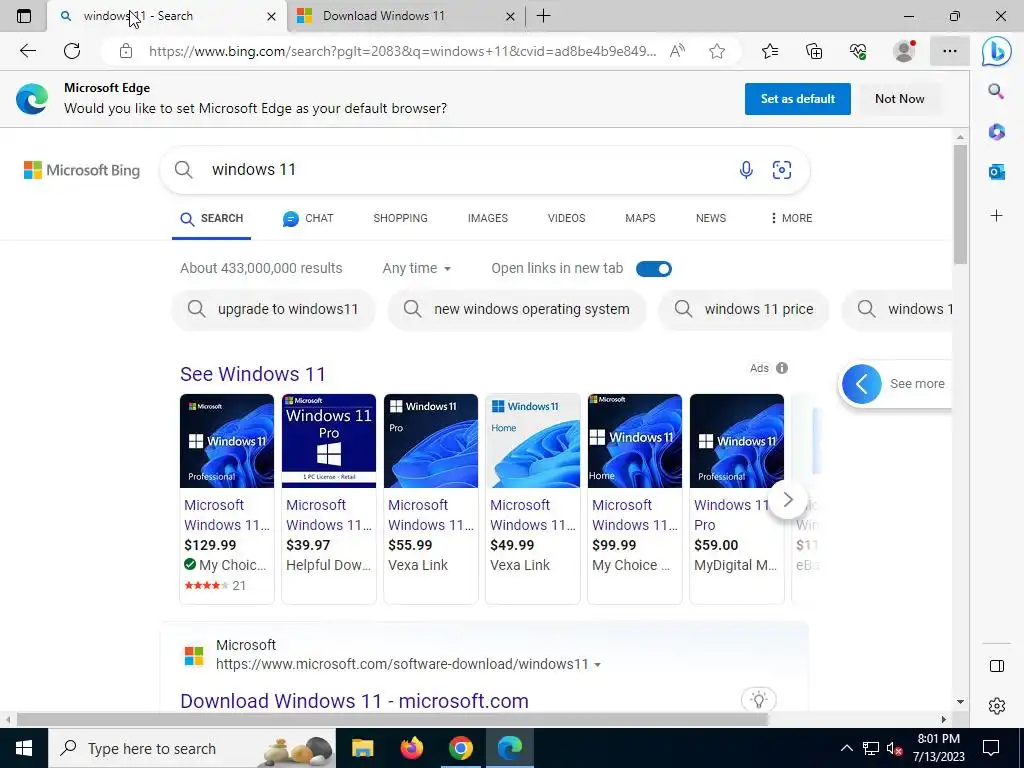
Task: Start voice search with microphone icon
Action: (x=746, y=170)
